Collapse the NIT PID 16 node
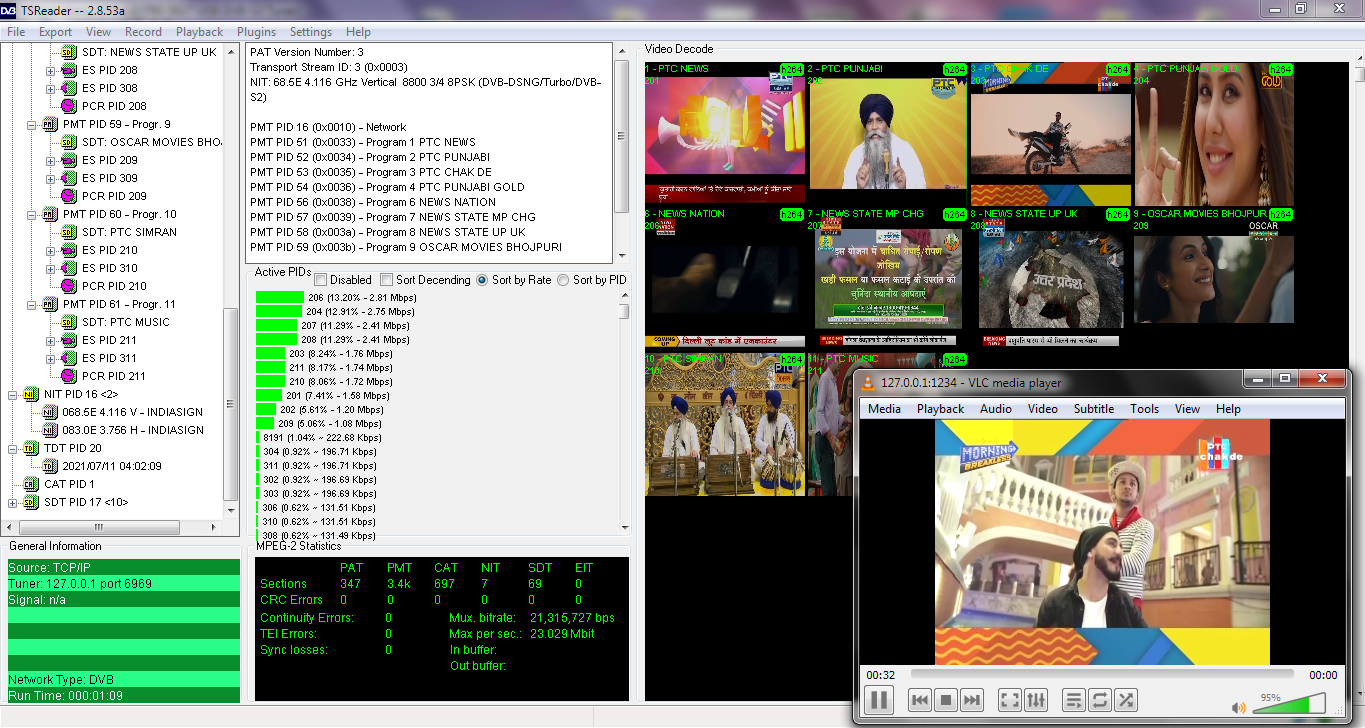Screen dimensions: 1365x728 click(x=13, y=394)
